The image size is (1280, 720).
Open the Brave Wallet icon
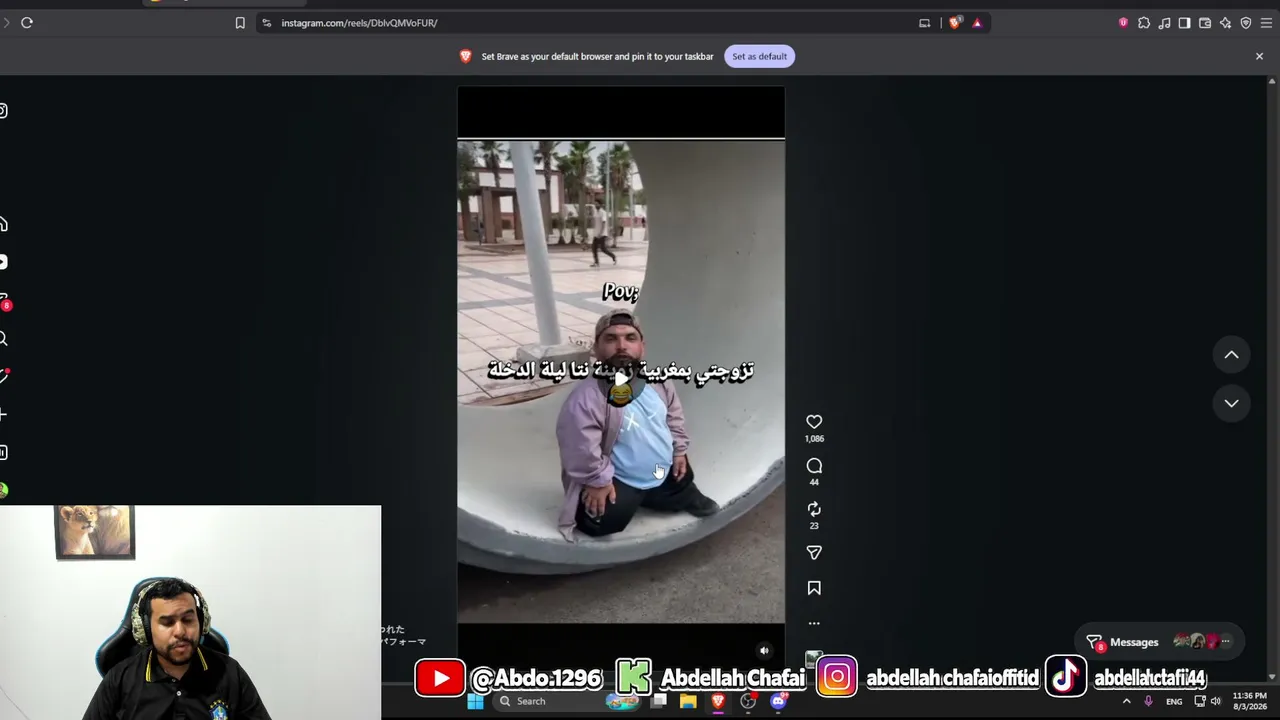pyautogui.click(x=1205, y=23)
